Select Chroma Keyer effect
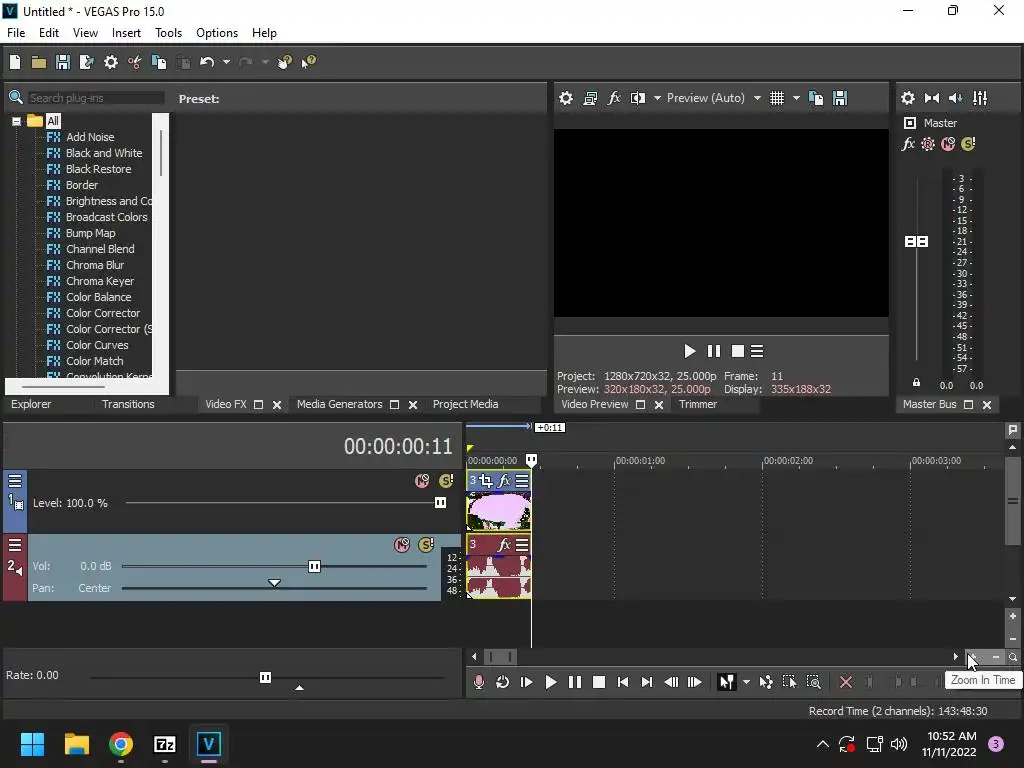Screen dimensions: 1024x768 tap(99, 281)
